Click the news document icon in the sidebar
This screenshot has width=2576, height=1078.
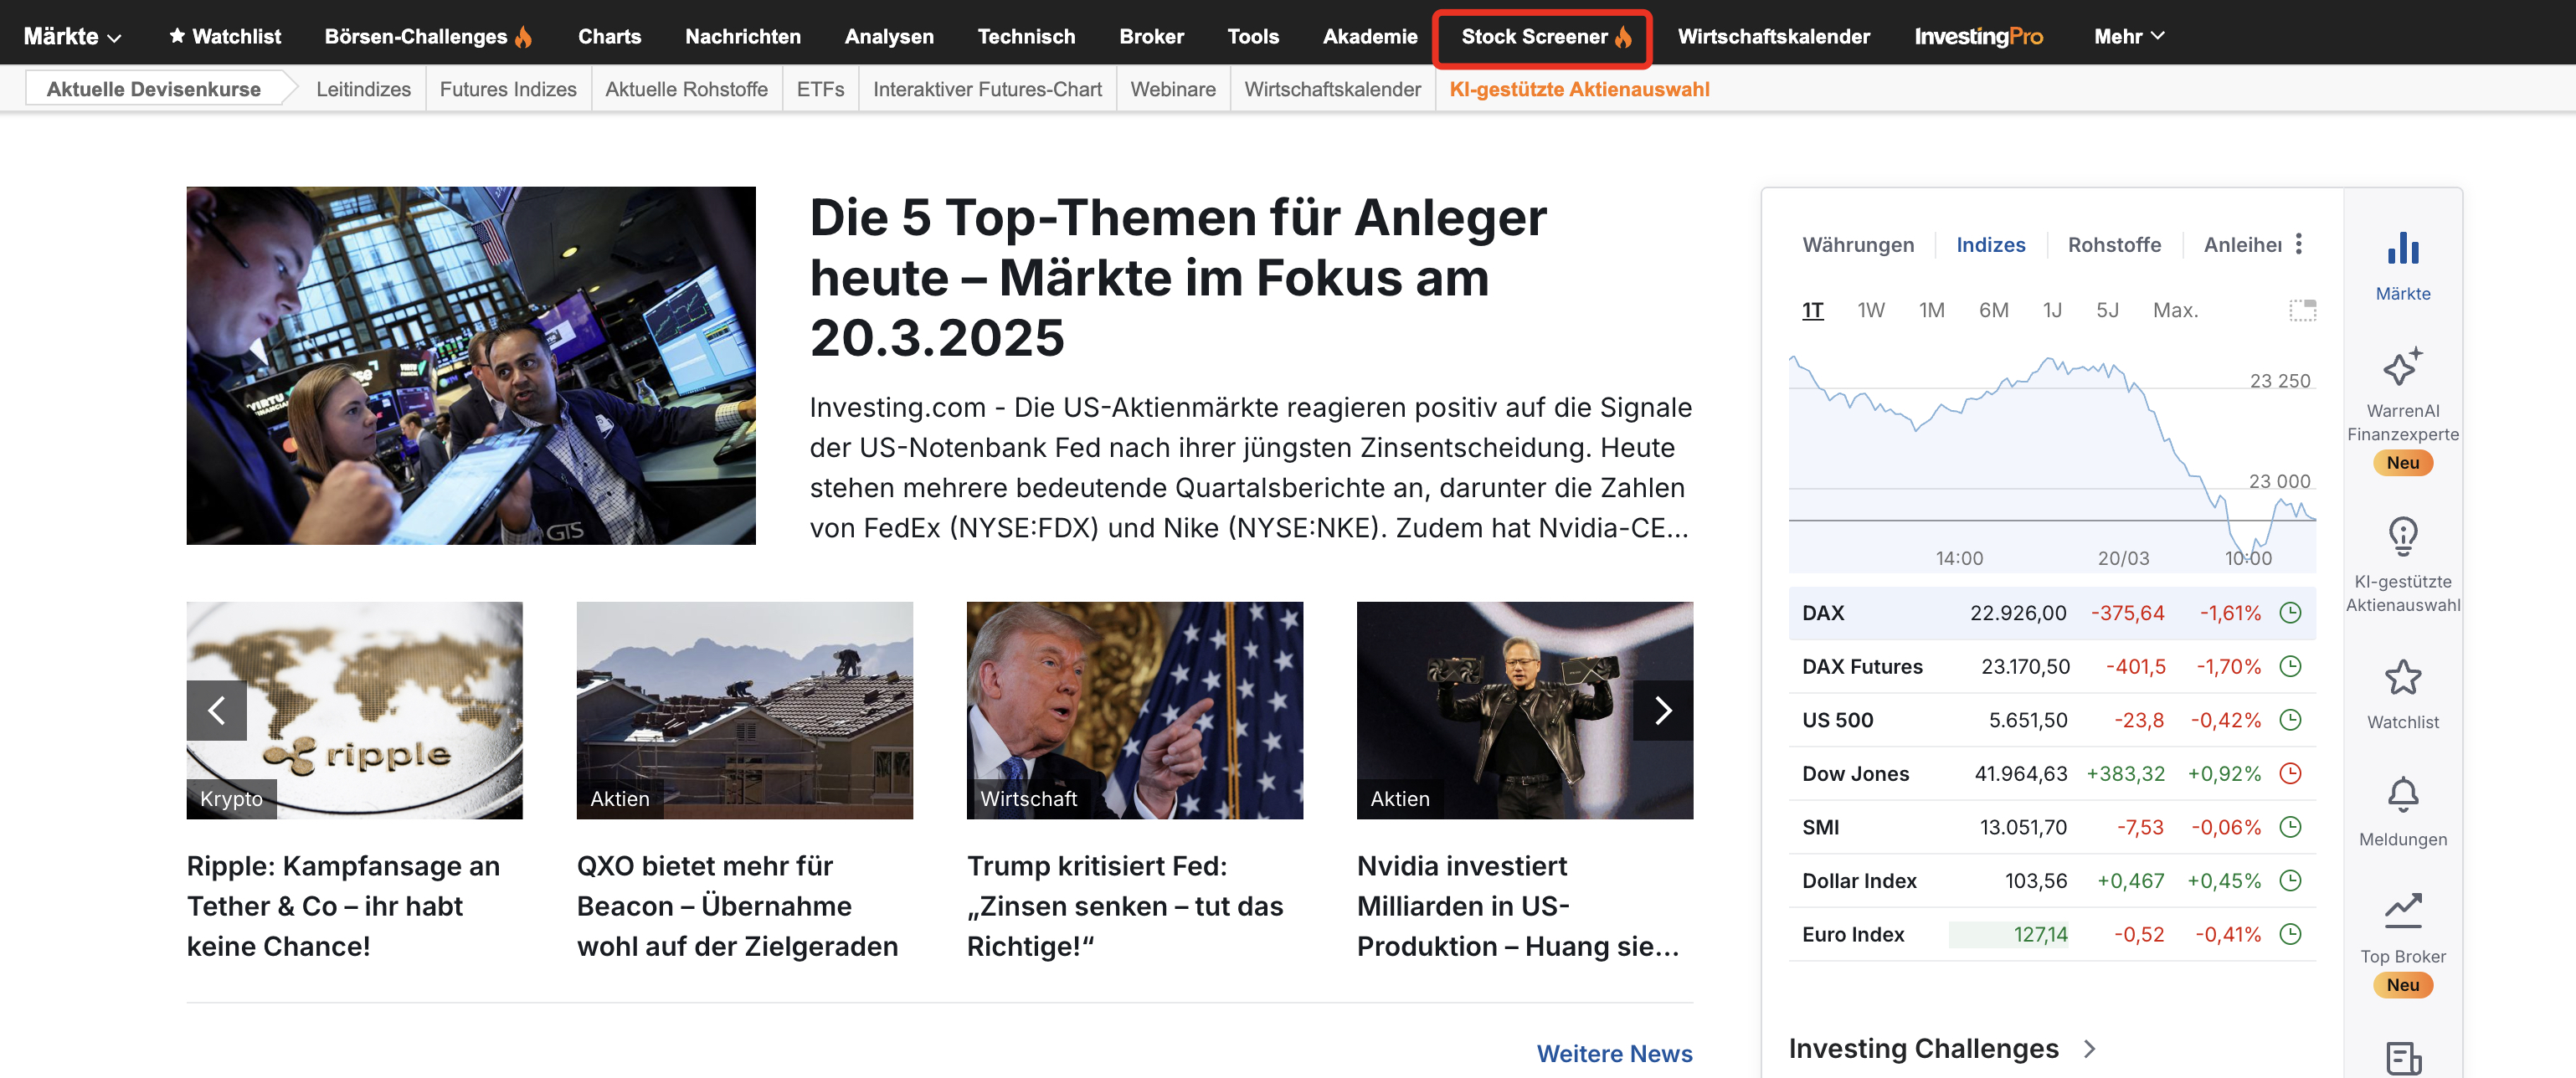pos(2402,1058)
